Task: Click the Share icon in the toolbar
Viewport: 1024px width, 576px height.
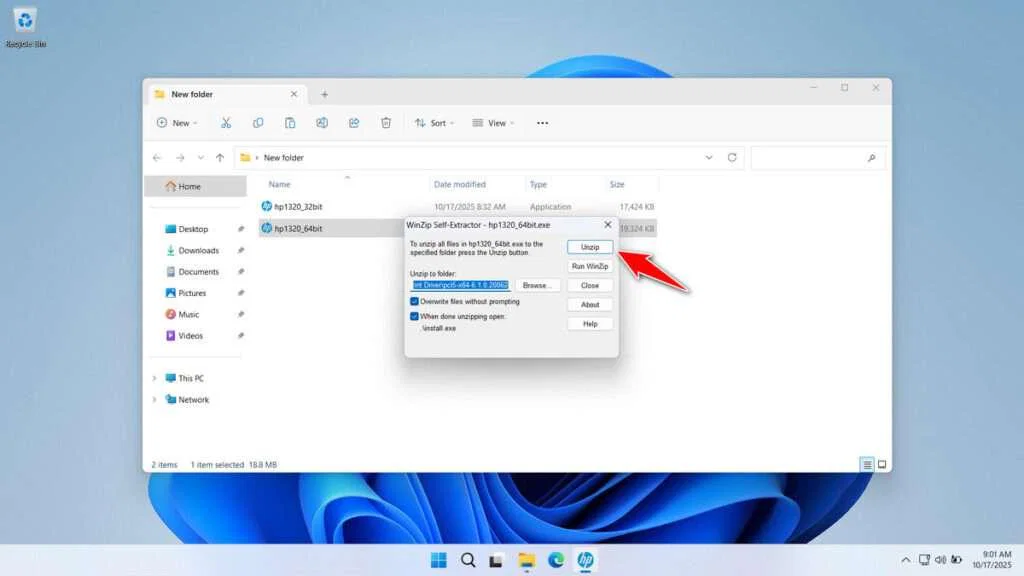Action: (353, 122)
